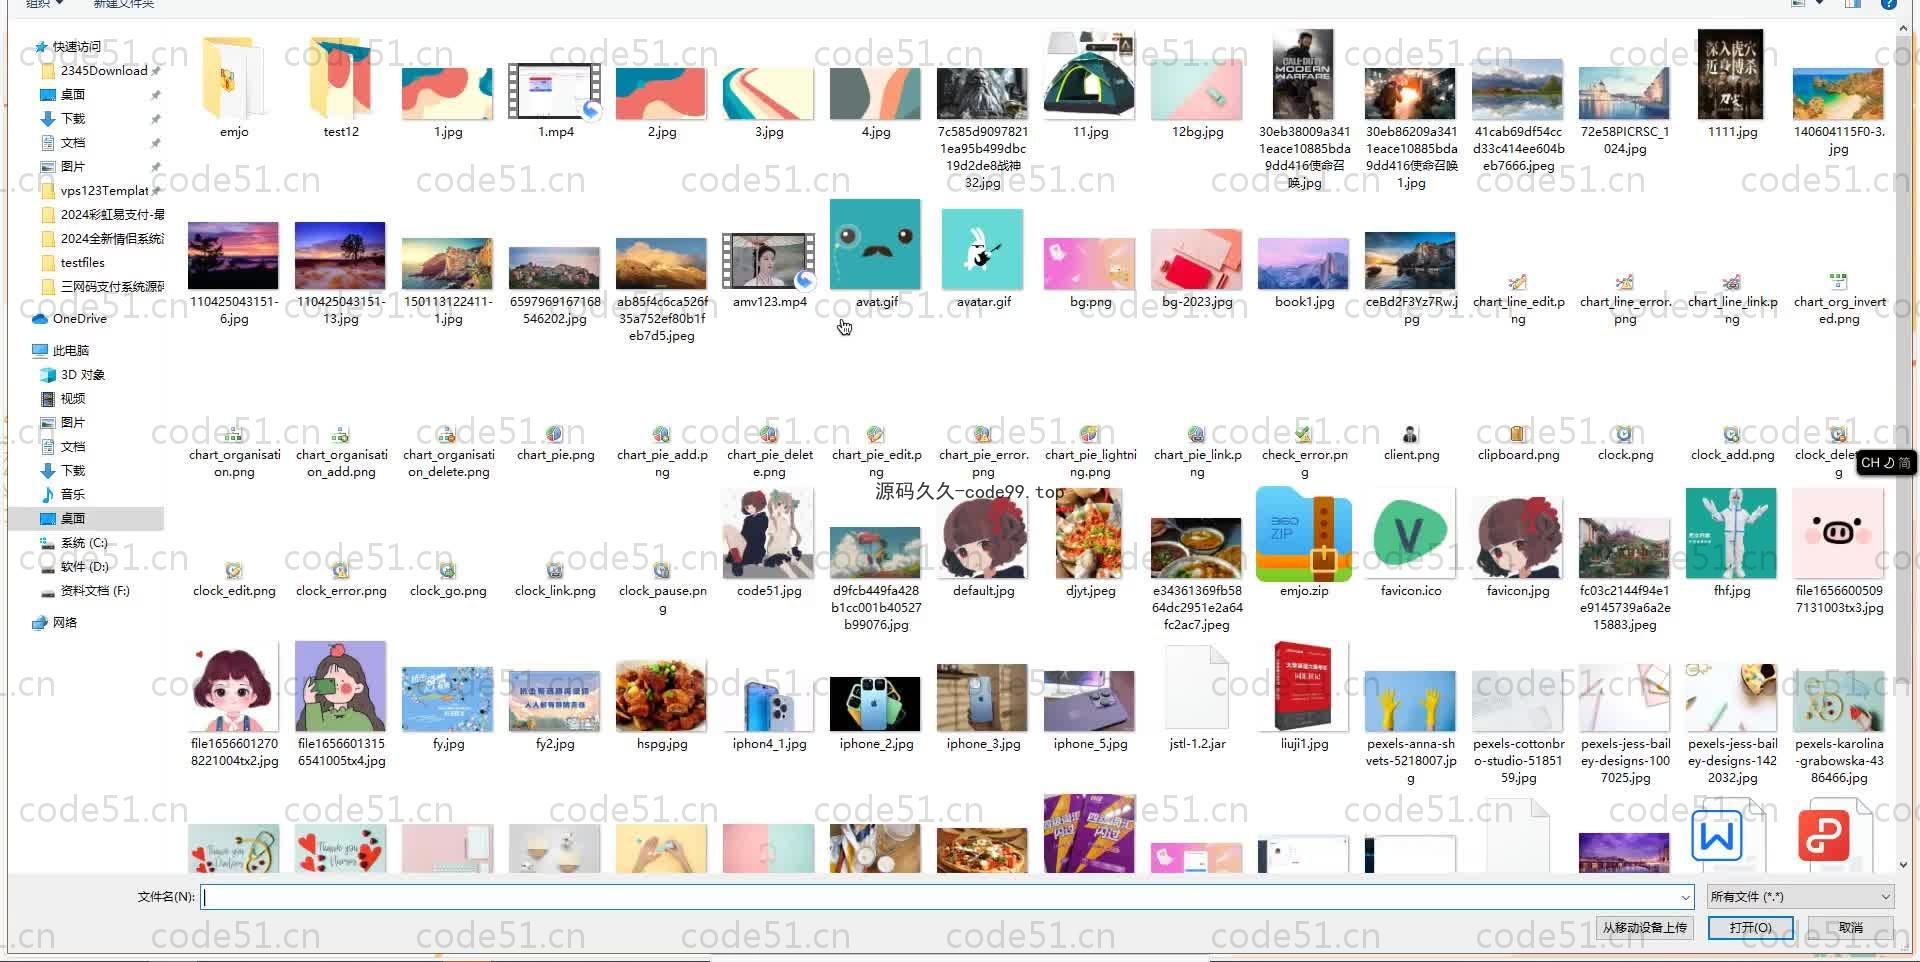Click the 文件名 input field
Image resolution: width=1920 pixels, height=962 pixels.
[947, 897]
